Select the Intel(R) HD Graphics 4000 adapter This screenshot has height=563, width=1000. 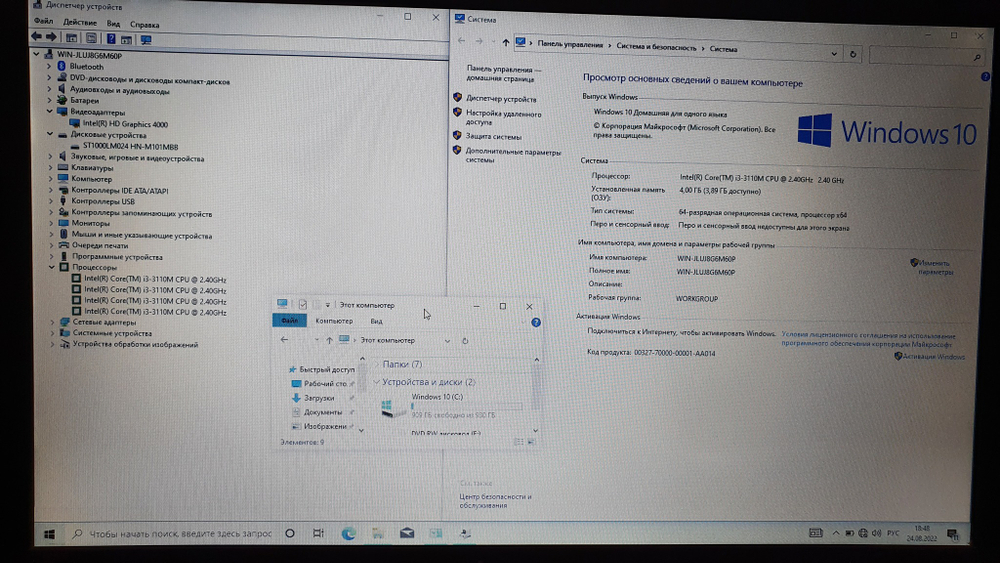(x=125, y=124)
